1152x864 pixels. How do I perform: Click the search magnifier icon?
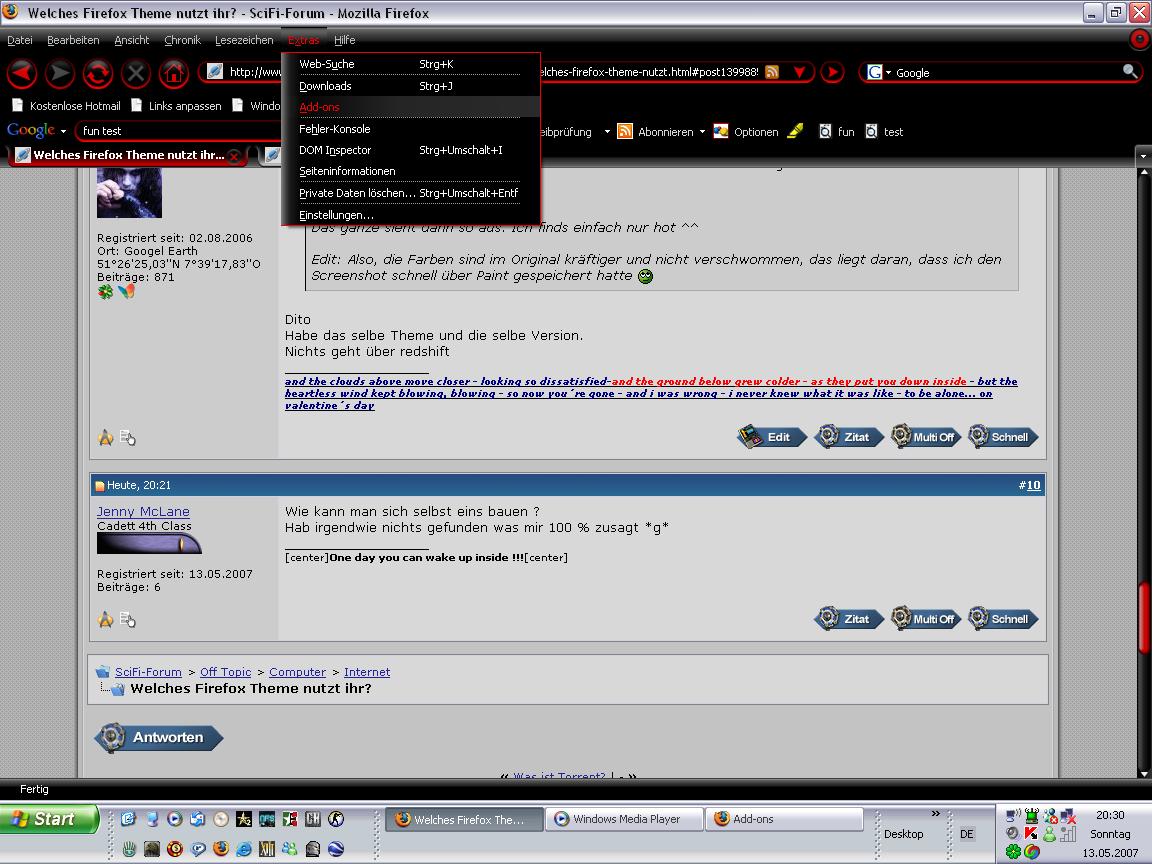pos(1130,72)
